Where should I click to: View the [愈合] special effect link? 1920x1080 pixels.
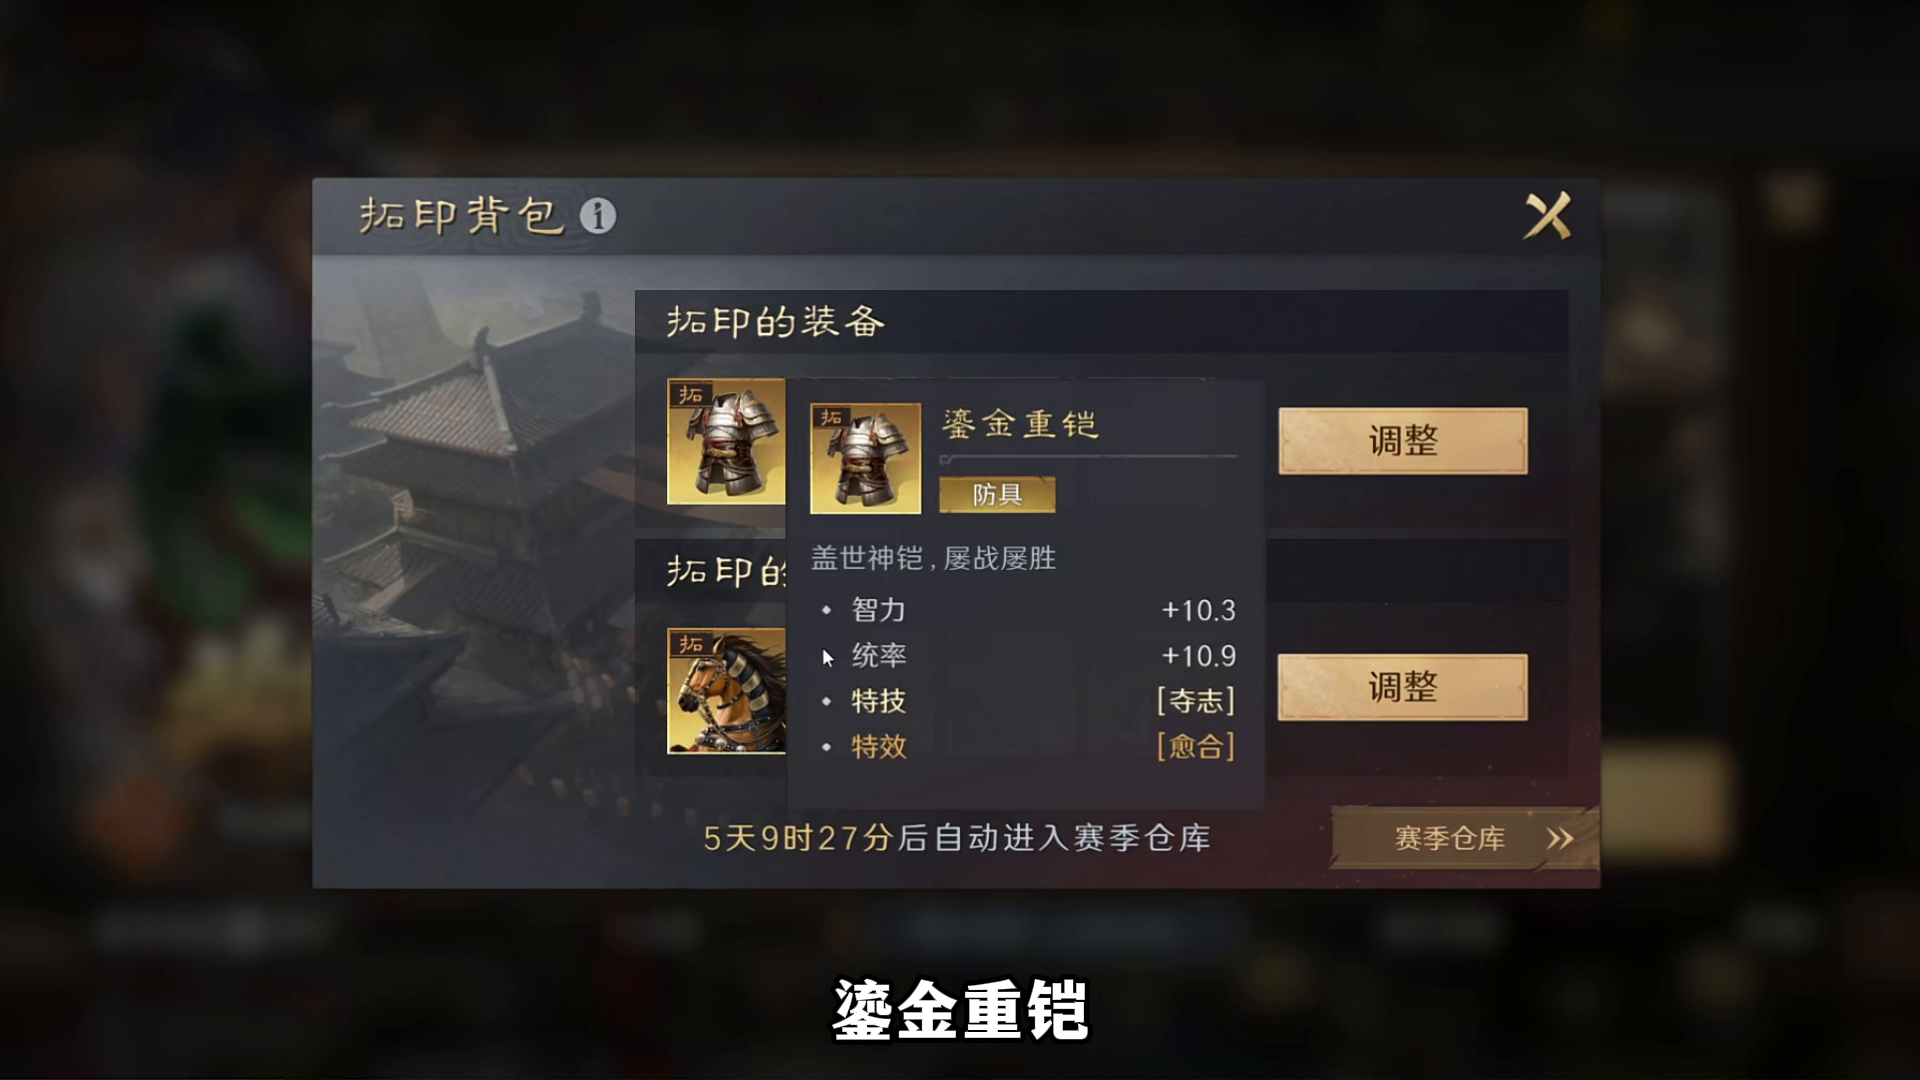(1196, 747)
